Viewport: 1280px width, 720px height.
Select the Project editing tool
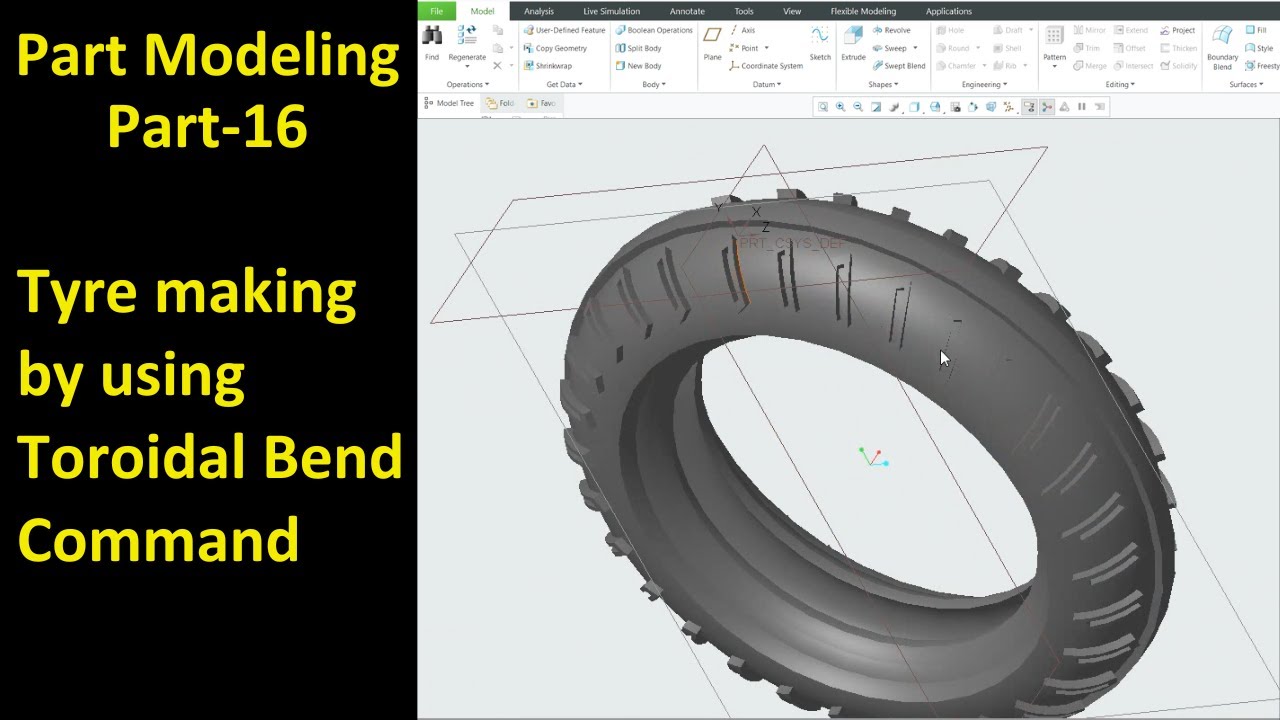[1178, 30]
